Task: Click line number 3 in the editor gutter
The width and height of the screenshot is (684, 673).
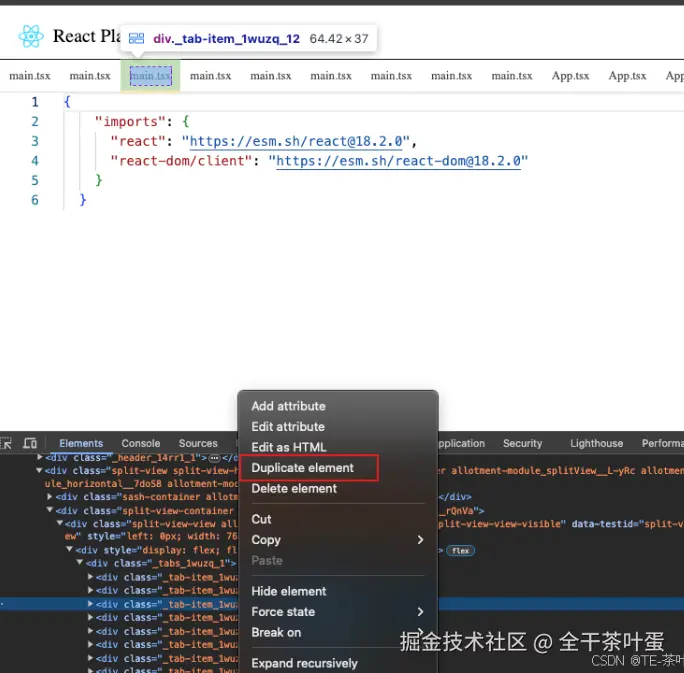Action: (35, 141)
